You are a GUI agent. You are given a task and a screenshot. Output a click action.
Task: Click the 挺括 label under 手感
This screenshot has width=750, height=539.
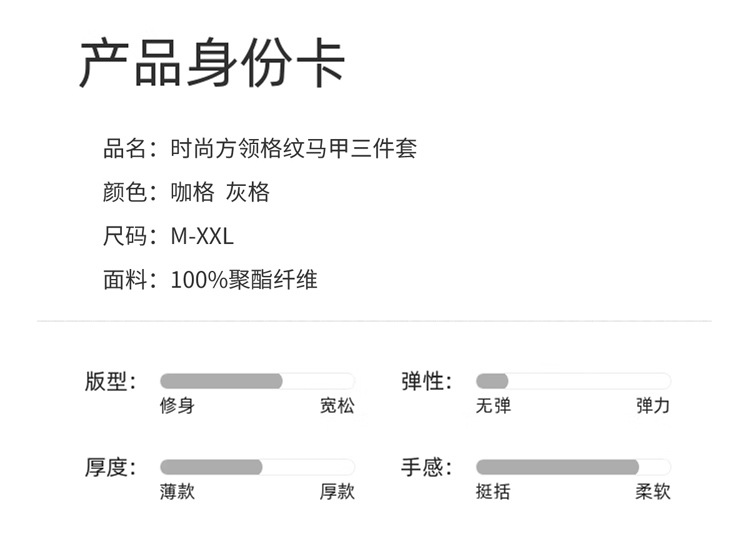(x=493, y=491)
